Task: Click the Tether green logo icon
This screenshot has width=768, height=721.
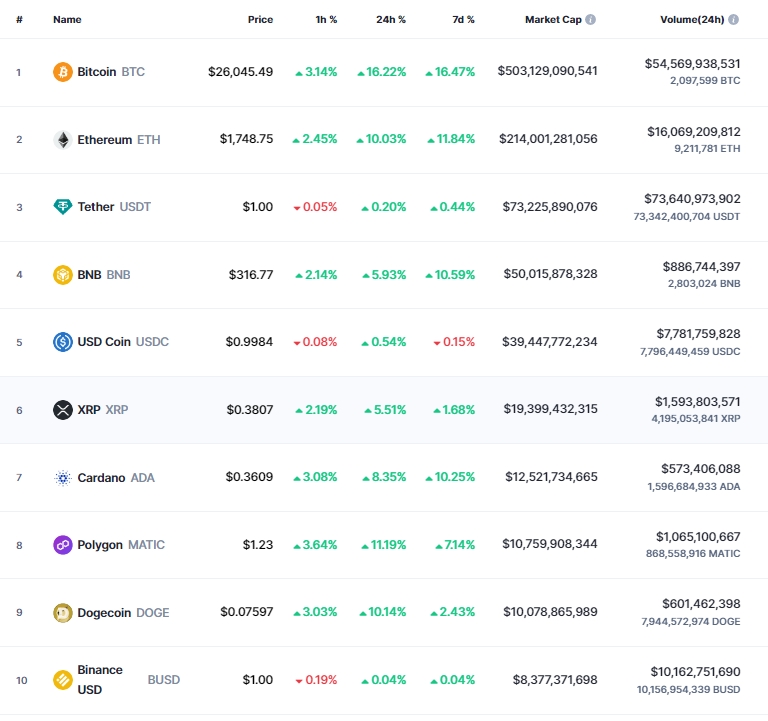Action: coord(63,207)
